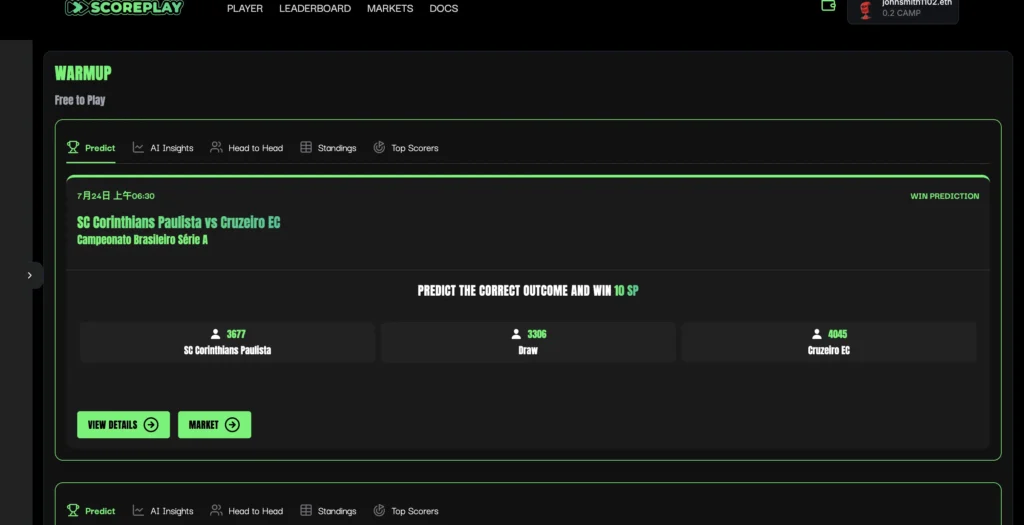The height and width of the screenshot is (525, 1024).
Task: Open Standings tab in Corinthians match card
Action: tap(328, 148)
